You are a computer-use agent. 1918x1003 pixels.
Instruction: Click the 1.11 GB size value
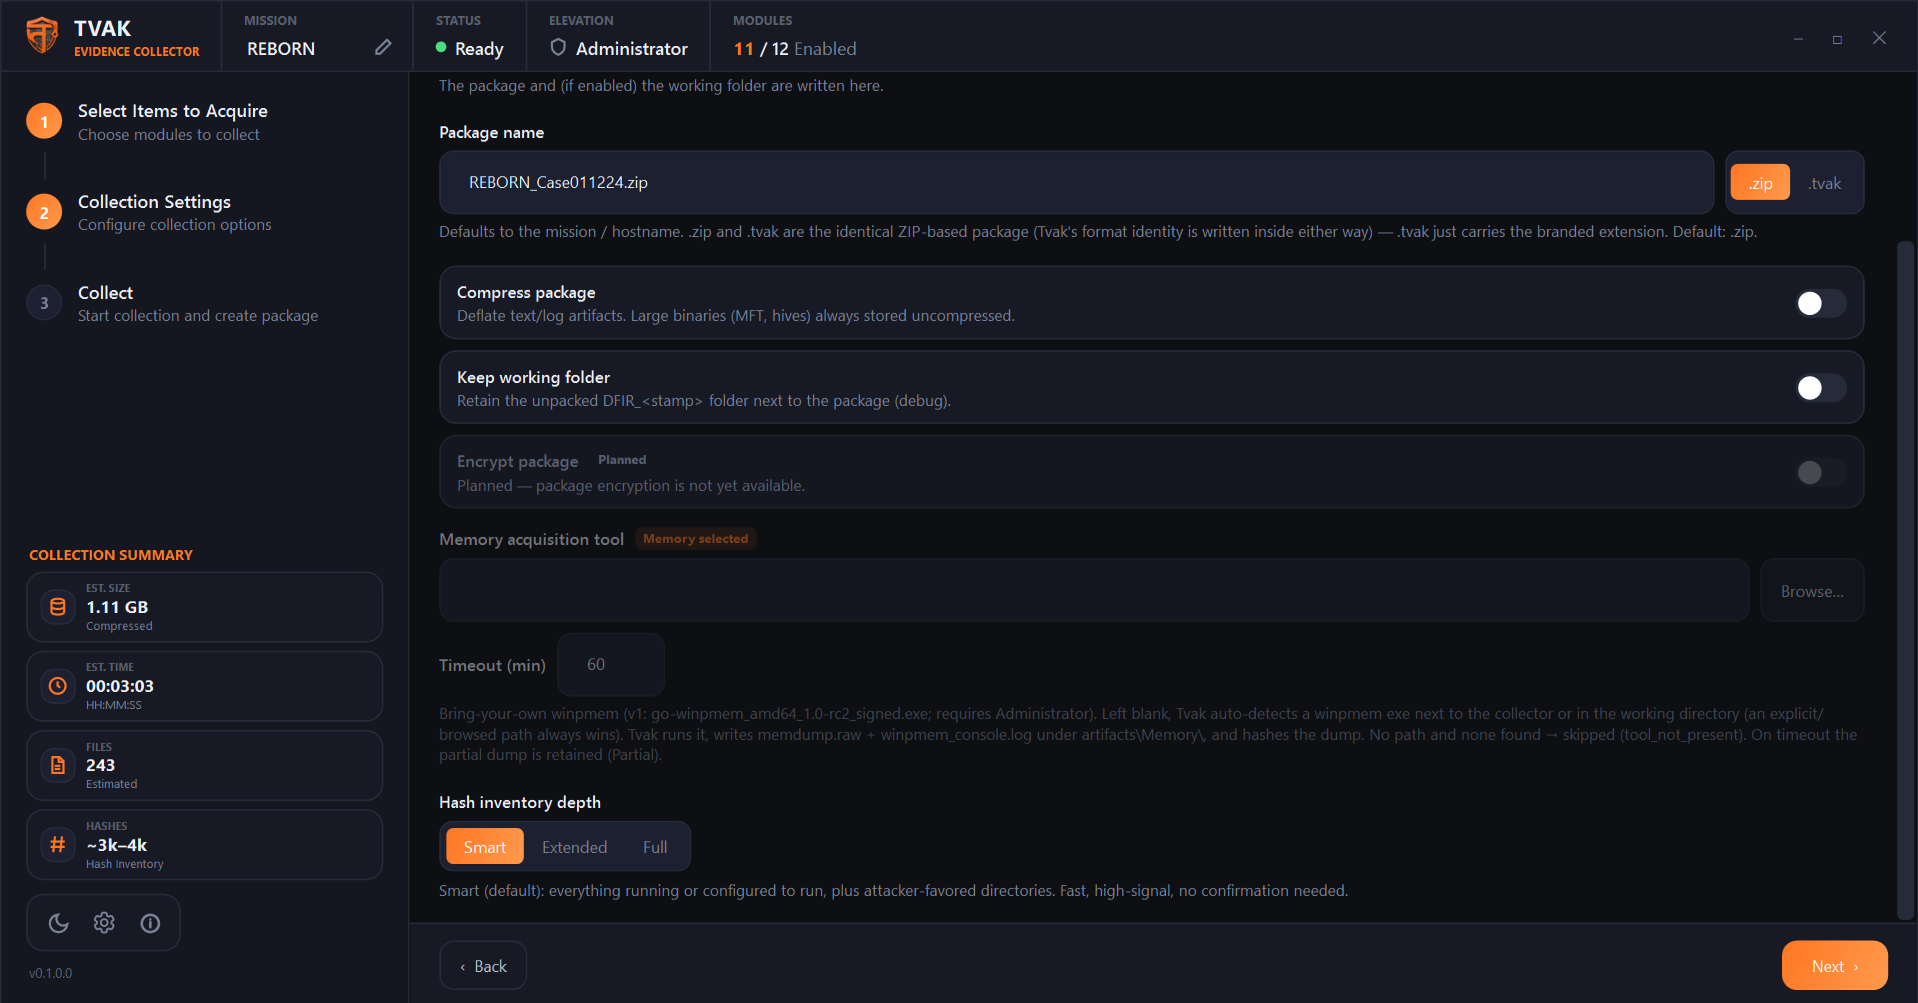tap(117, 607)
